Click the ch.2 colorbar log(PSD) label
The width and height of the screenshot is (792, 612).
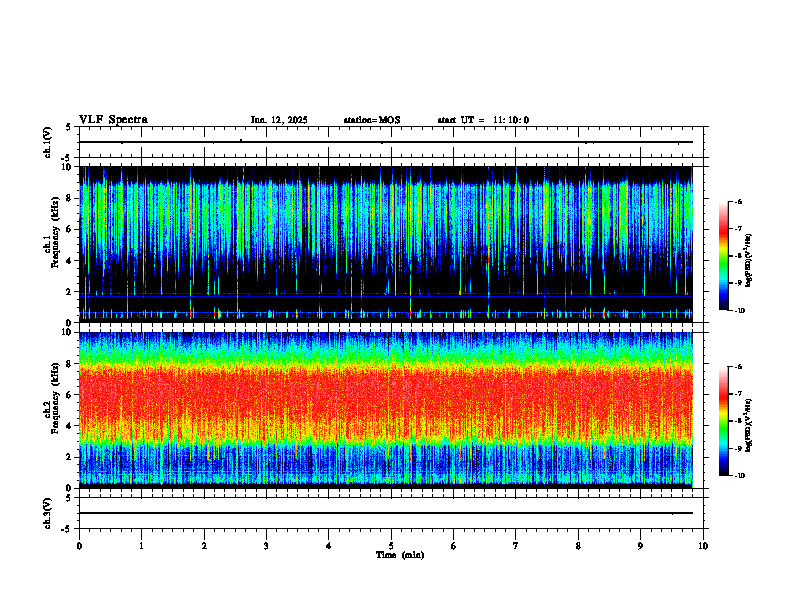[x=749, y=426]
